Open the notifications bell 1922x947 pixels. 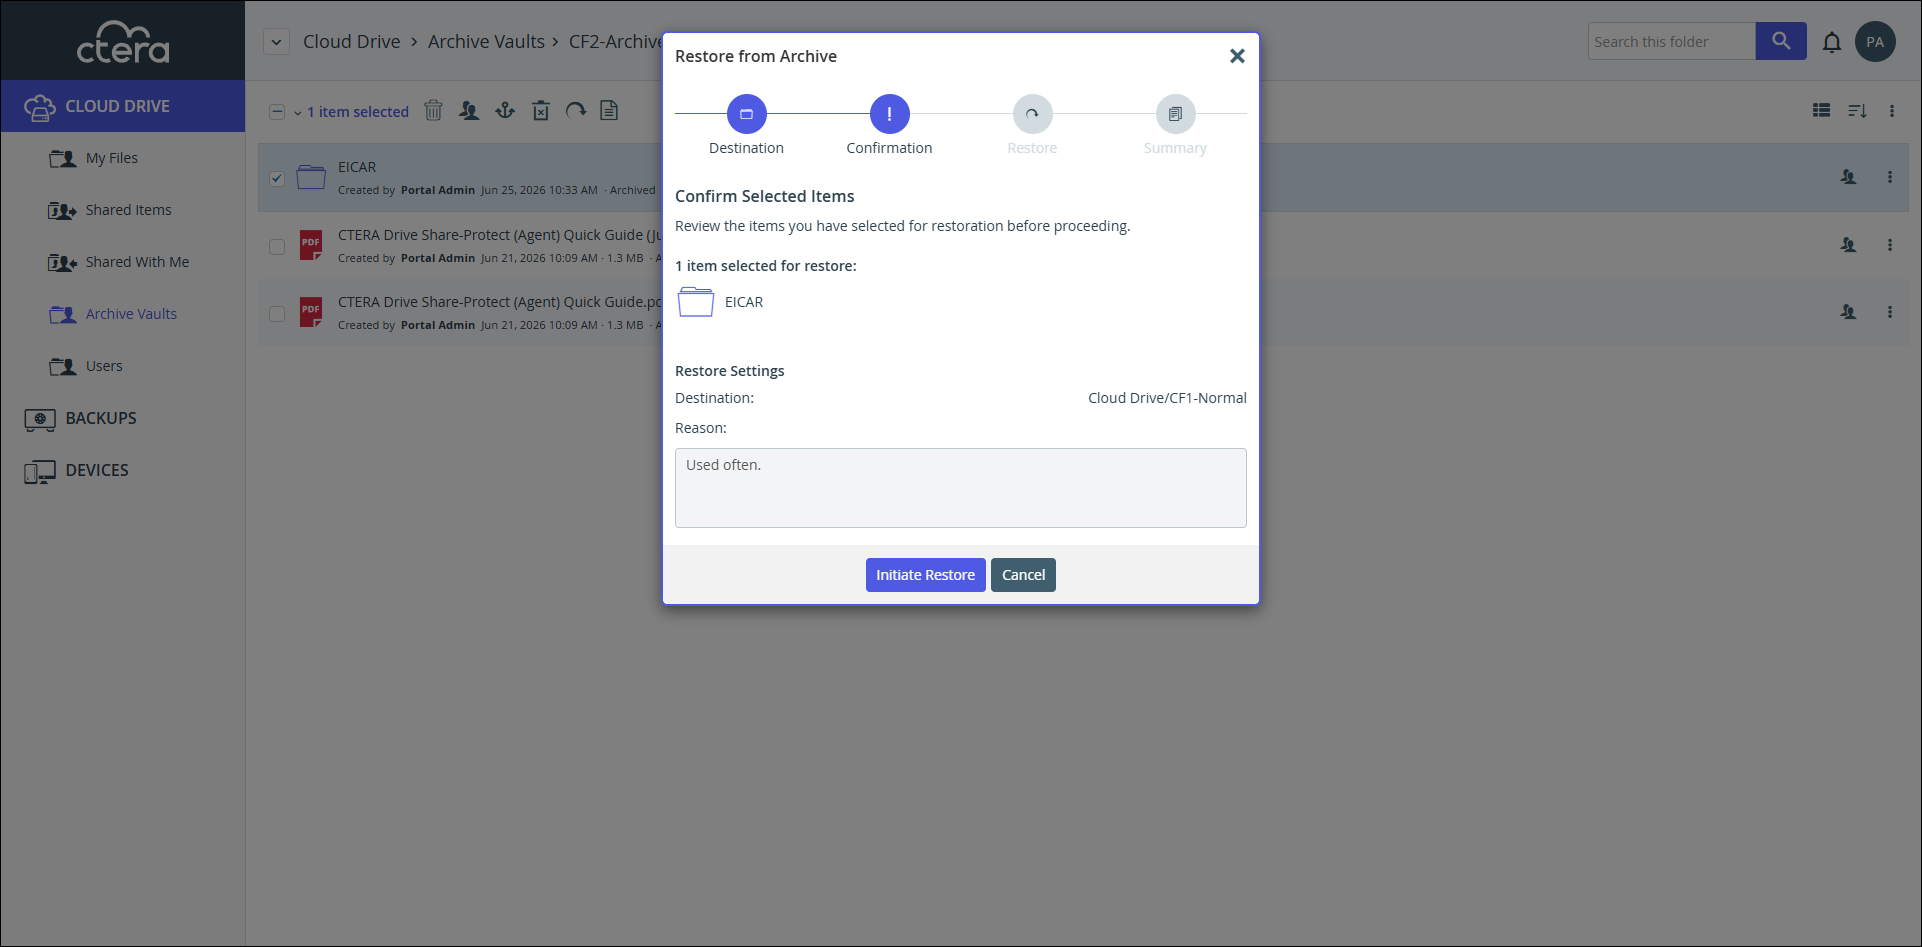pyautogui.click(x=1831, y=42)
